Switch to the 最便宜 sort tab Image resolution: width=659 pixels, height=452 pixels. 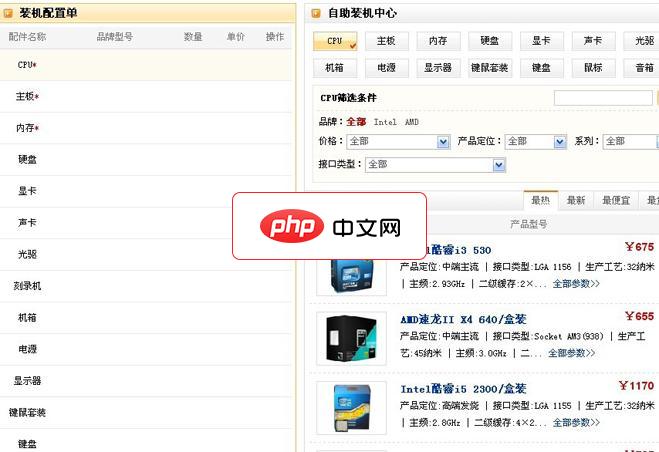coord(616,201)
